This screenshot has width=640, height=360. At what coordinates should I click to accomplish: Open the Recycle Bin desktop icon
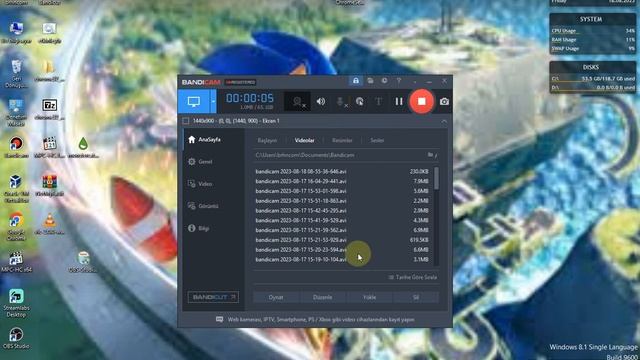[x=16, y=74]
